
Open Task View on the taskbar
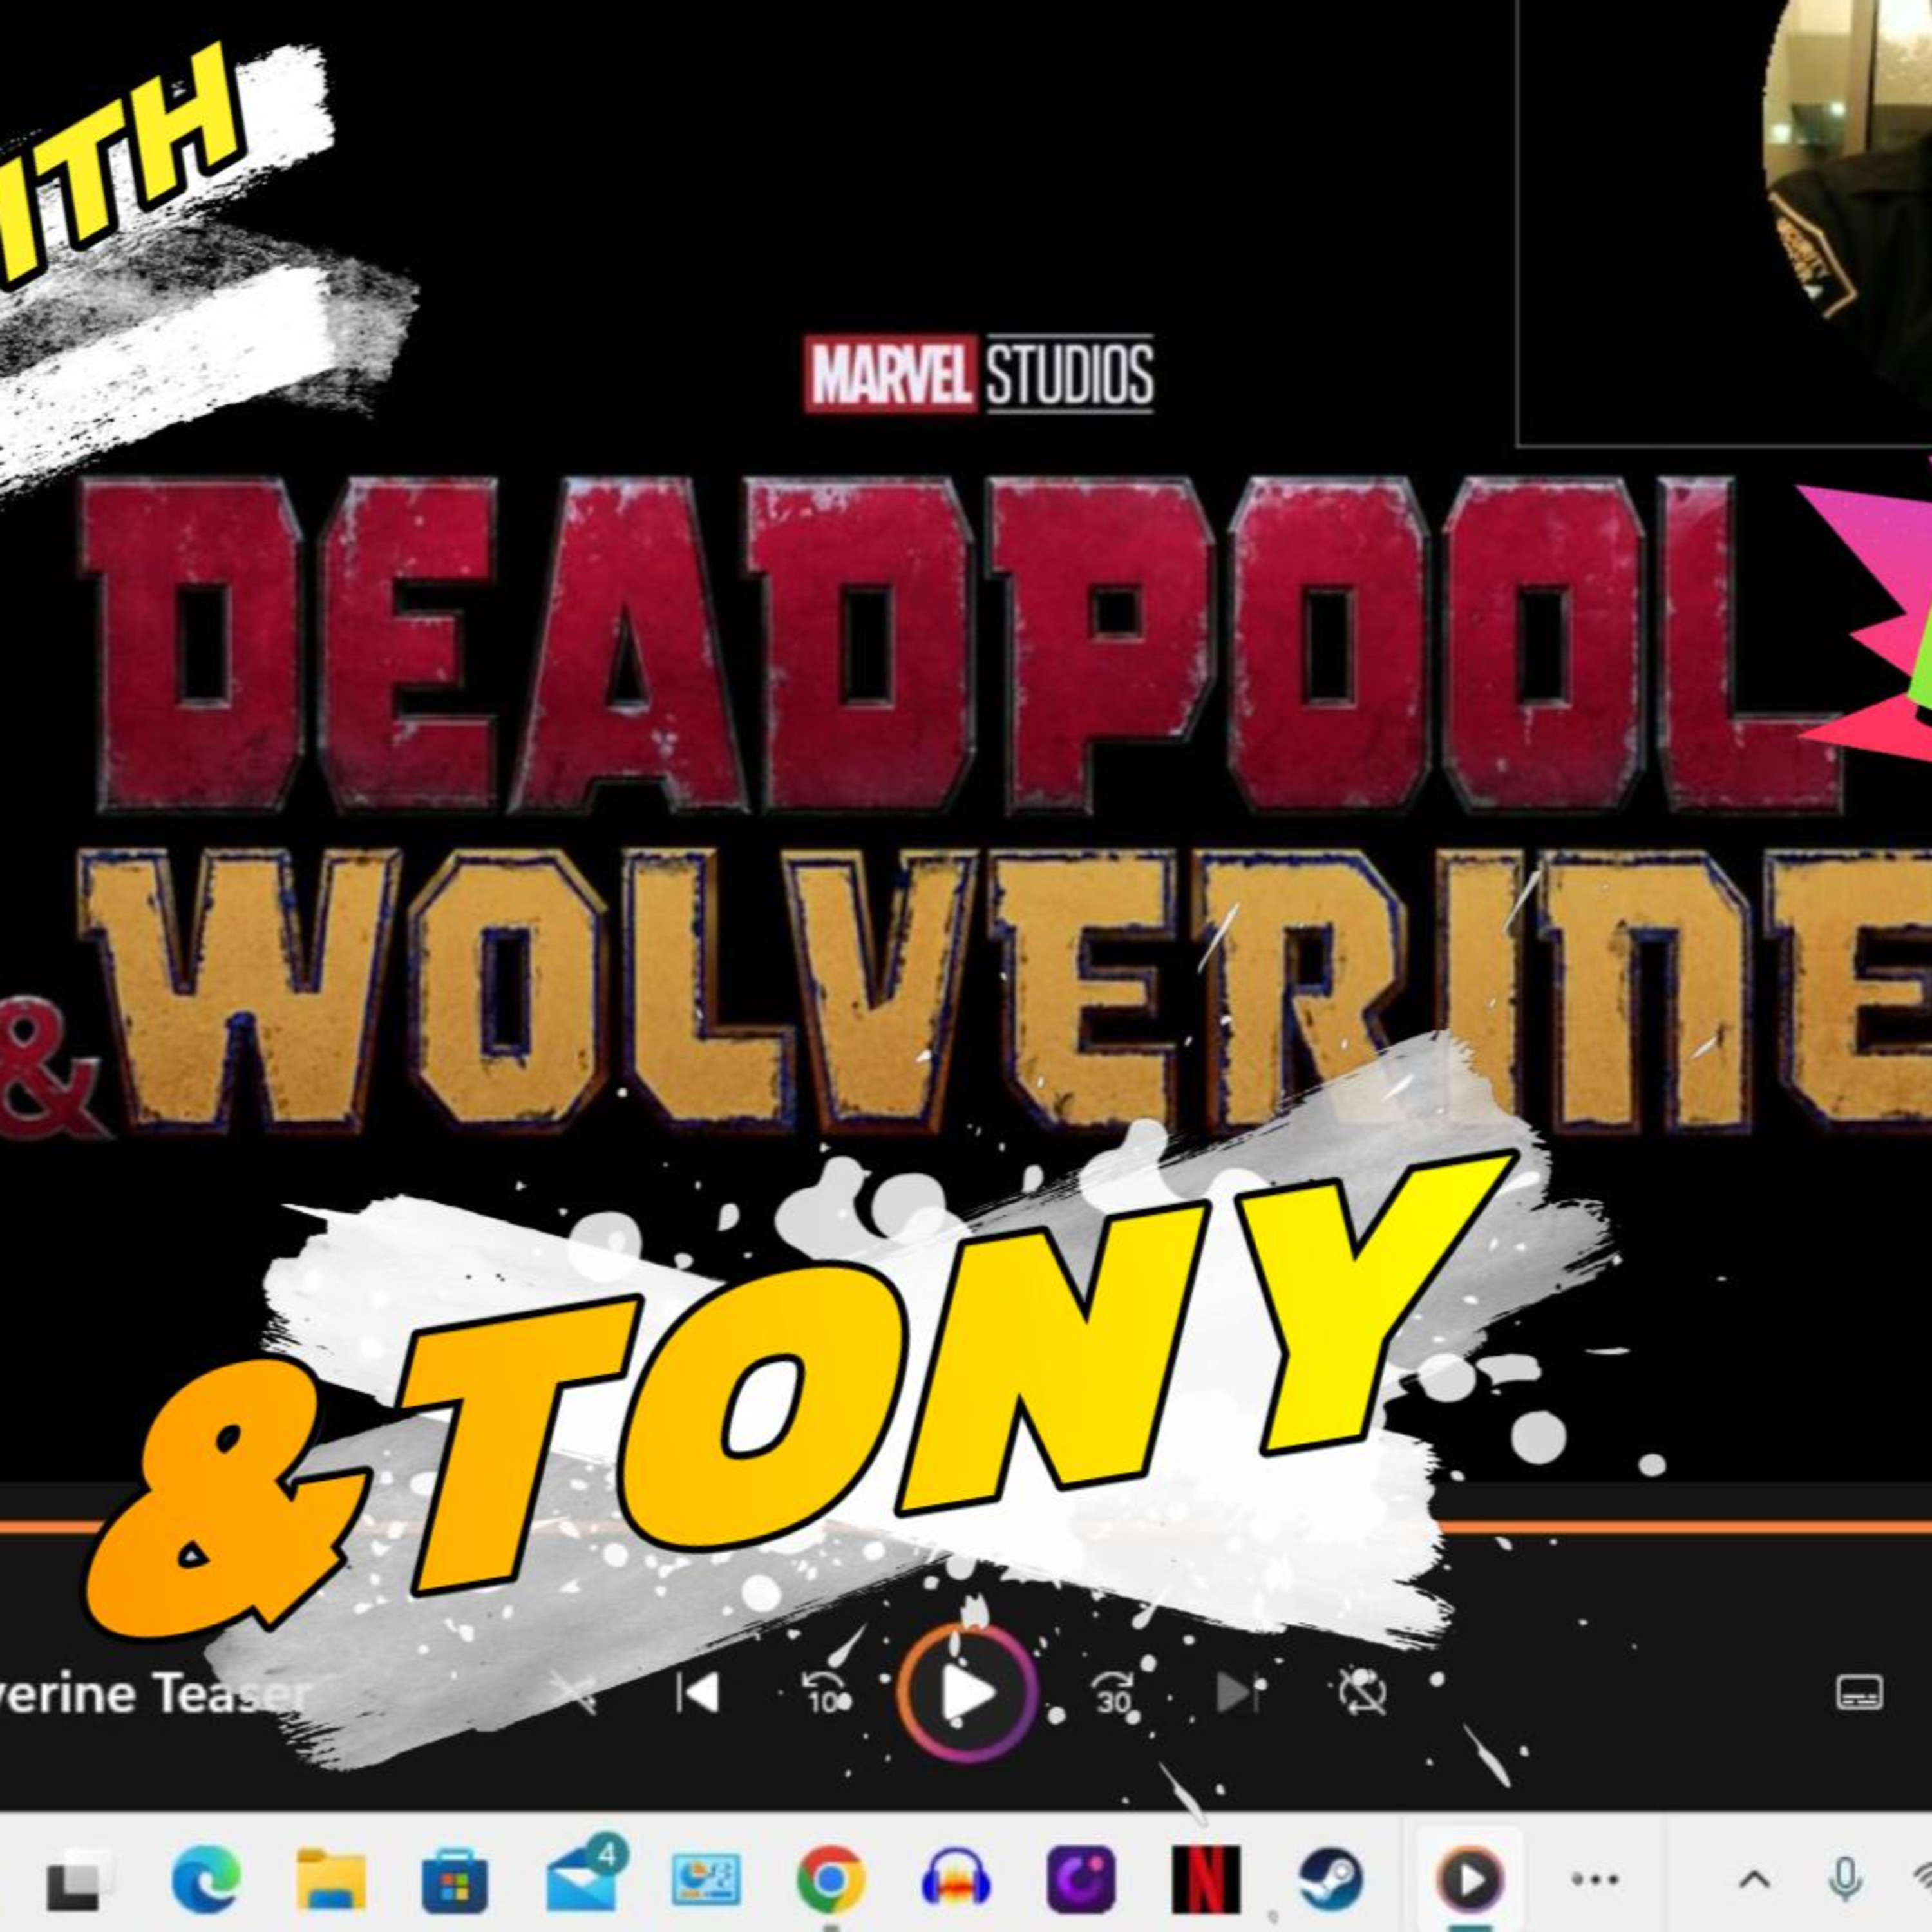click(x=80, y=1880)
